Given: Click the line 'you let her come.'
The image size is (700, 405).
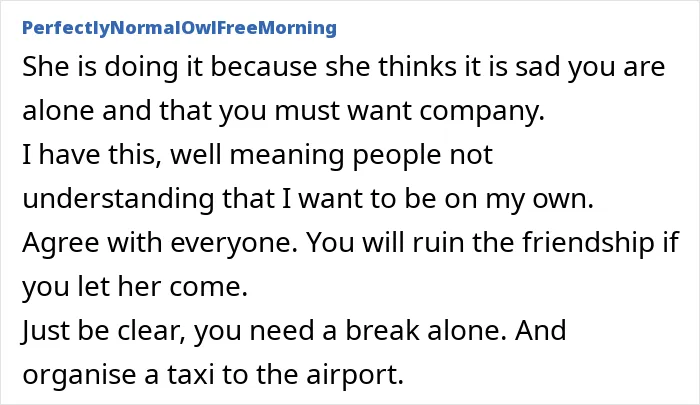Looking at the screenshot, I should click(x=135, y=286).
